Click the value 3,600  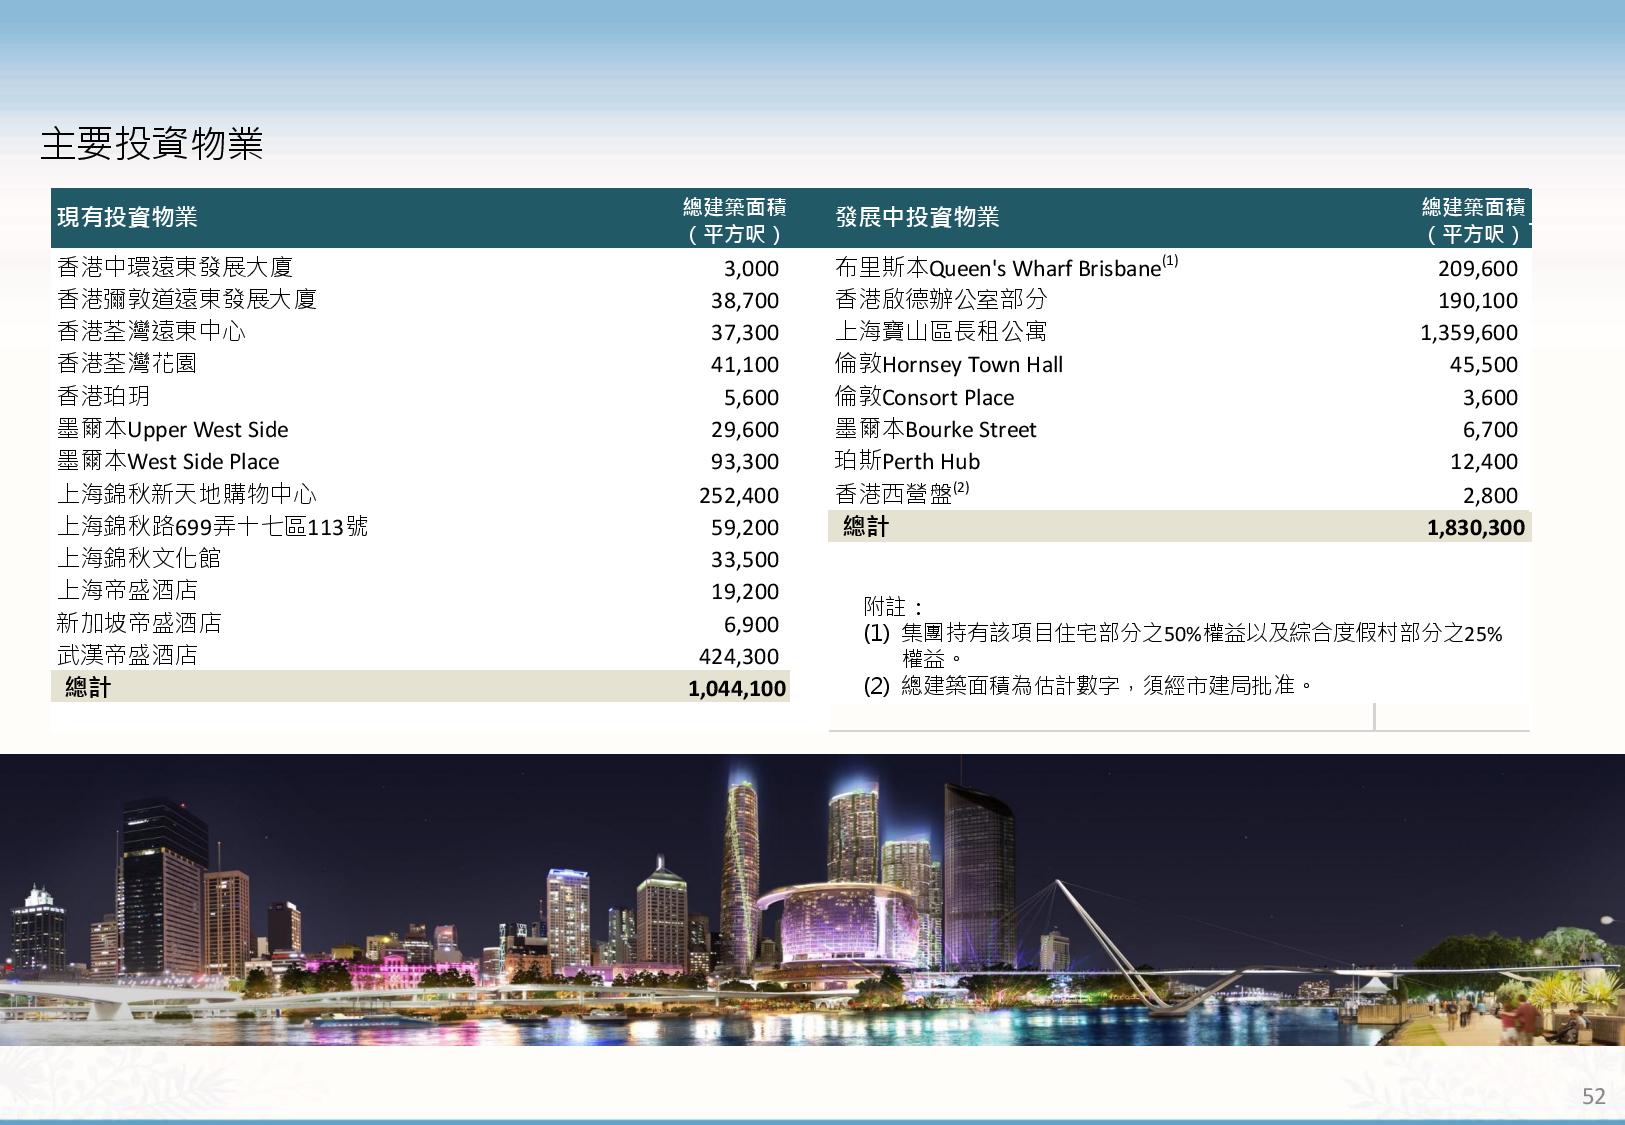1490,397
